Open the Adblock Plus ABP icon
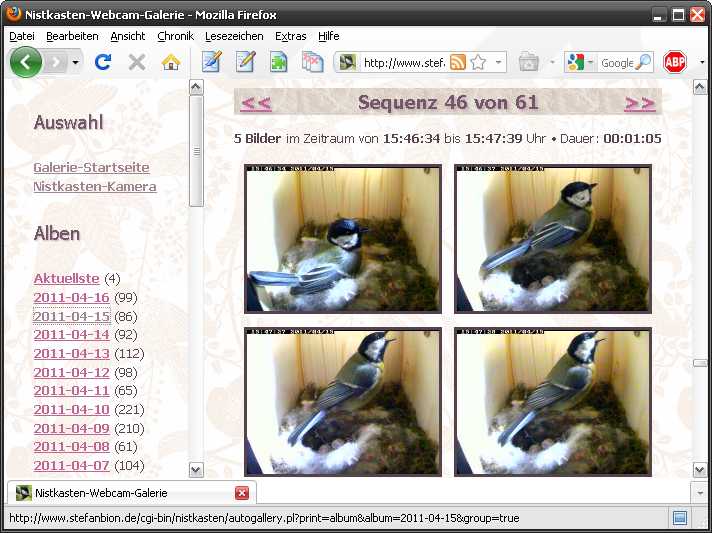 pyautogui.click(x=675, y=62)
